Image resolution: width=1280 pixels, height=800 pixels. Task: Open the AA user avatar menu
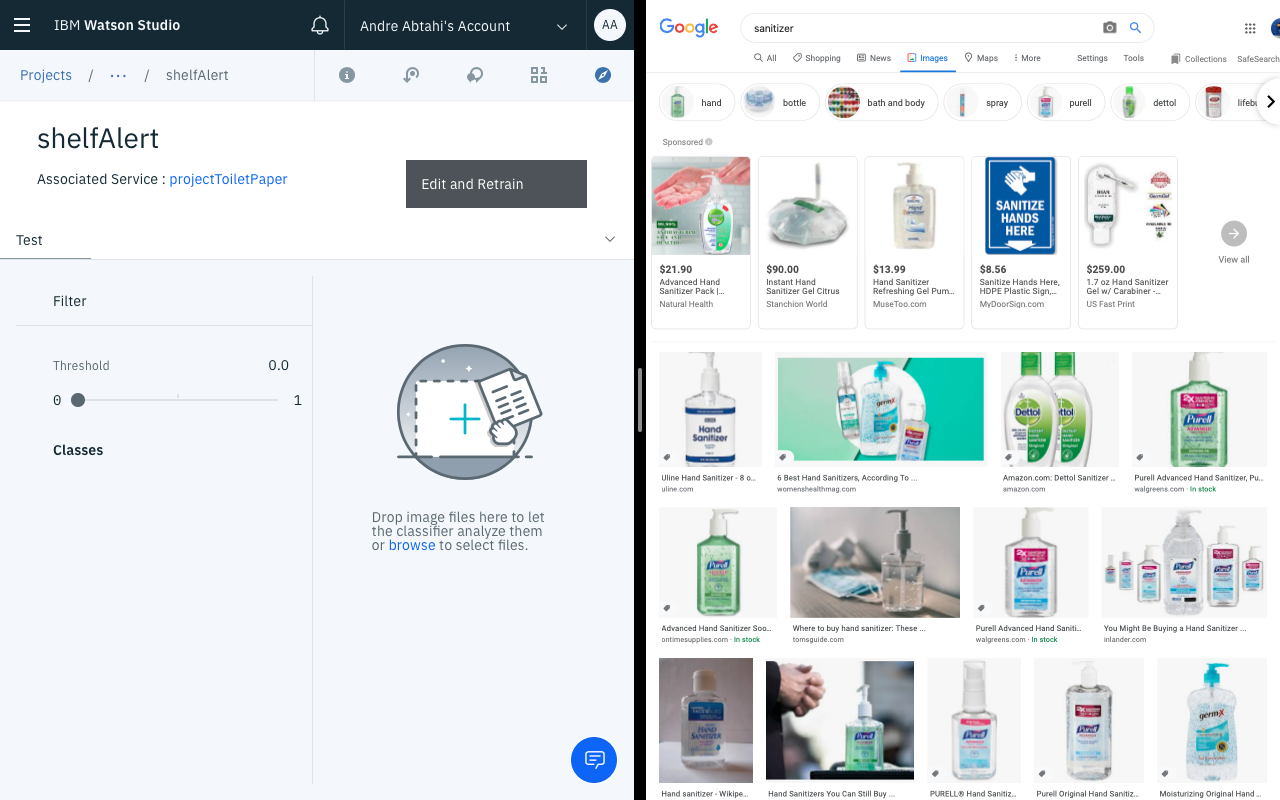(x=610, y=25)
